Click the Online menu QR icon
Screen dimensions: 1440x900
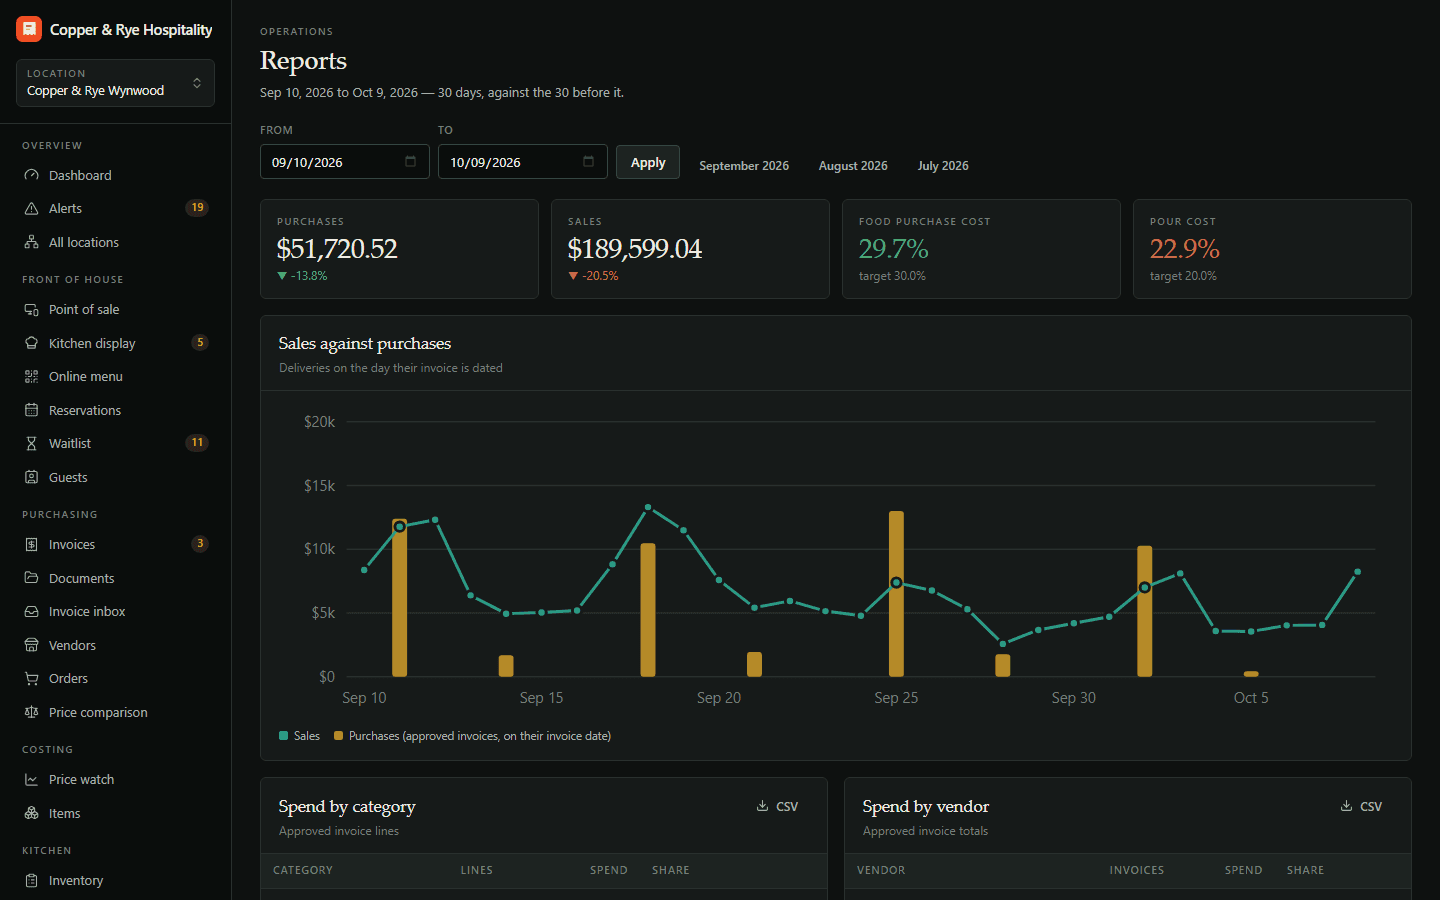[31, 376]
